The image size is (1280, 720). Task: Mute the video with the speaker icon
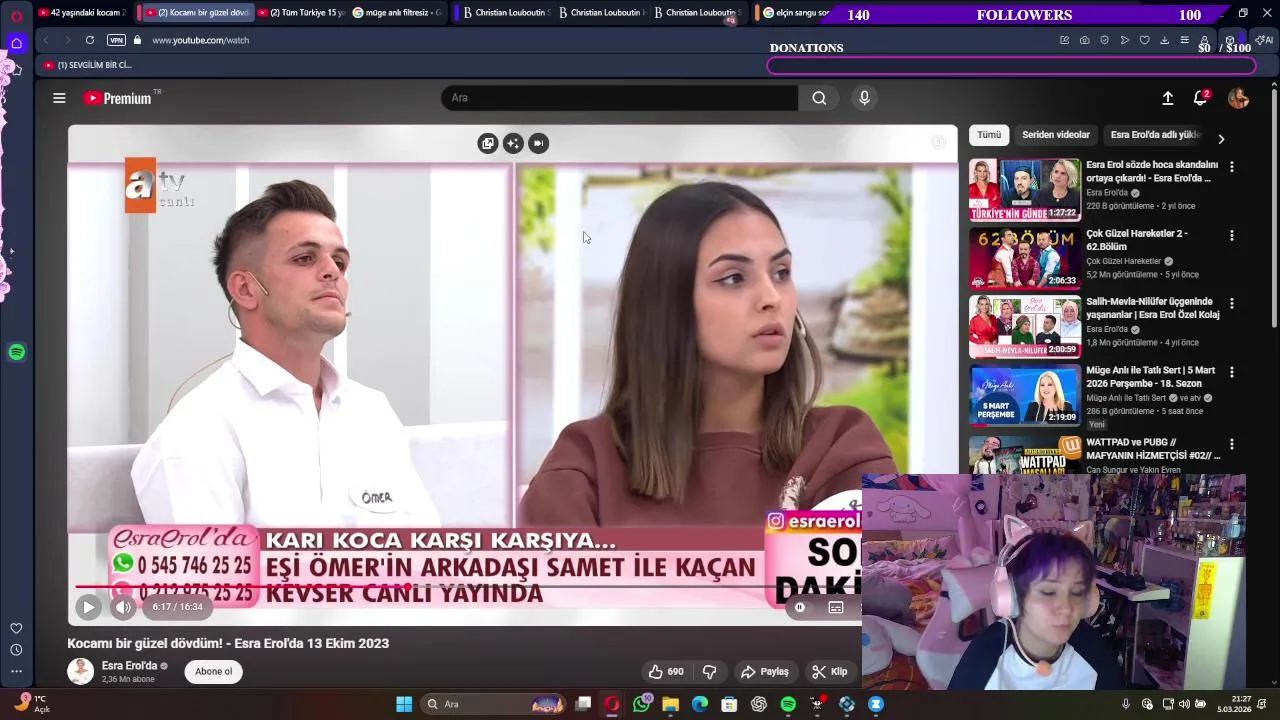123,607
